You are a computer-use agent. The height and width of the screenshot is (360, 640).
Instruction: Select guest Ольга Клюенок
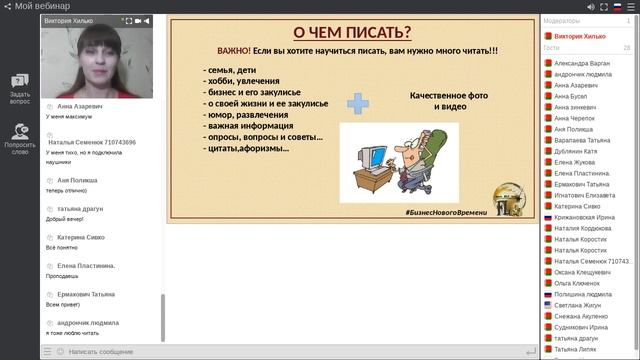click(x=577, y=283)
